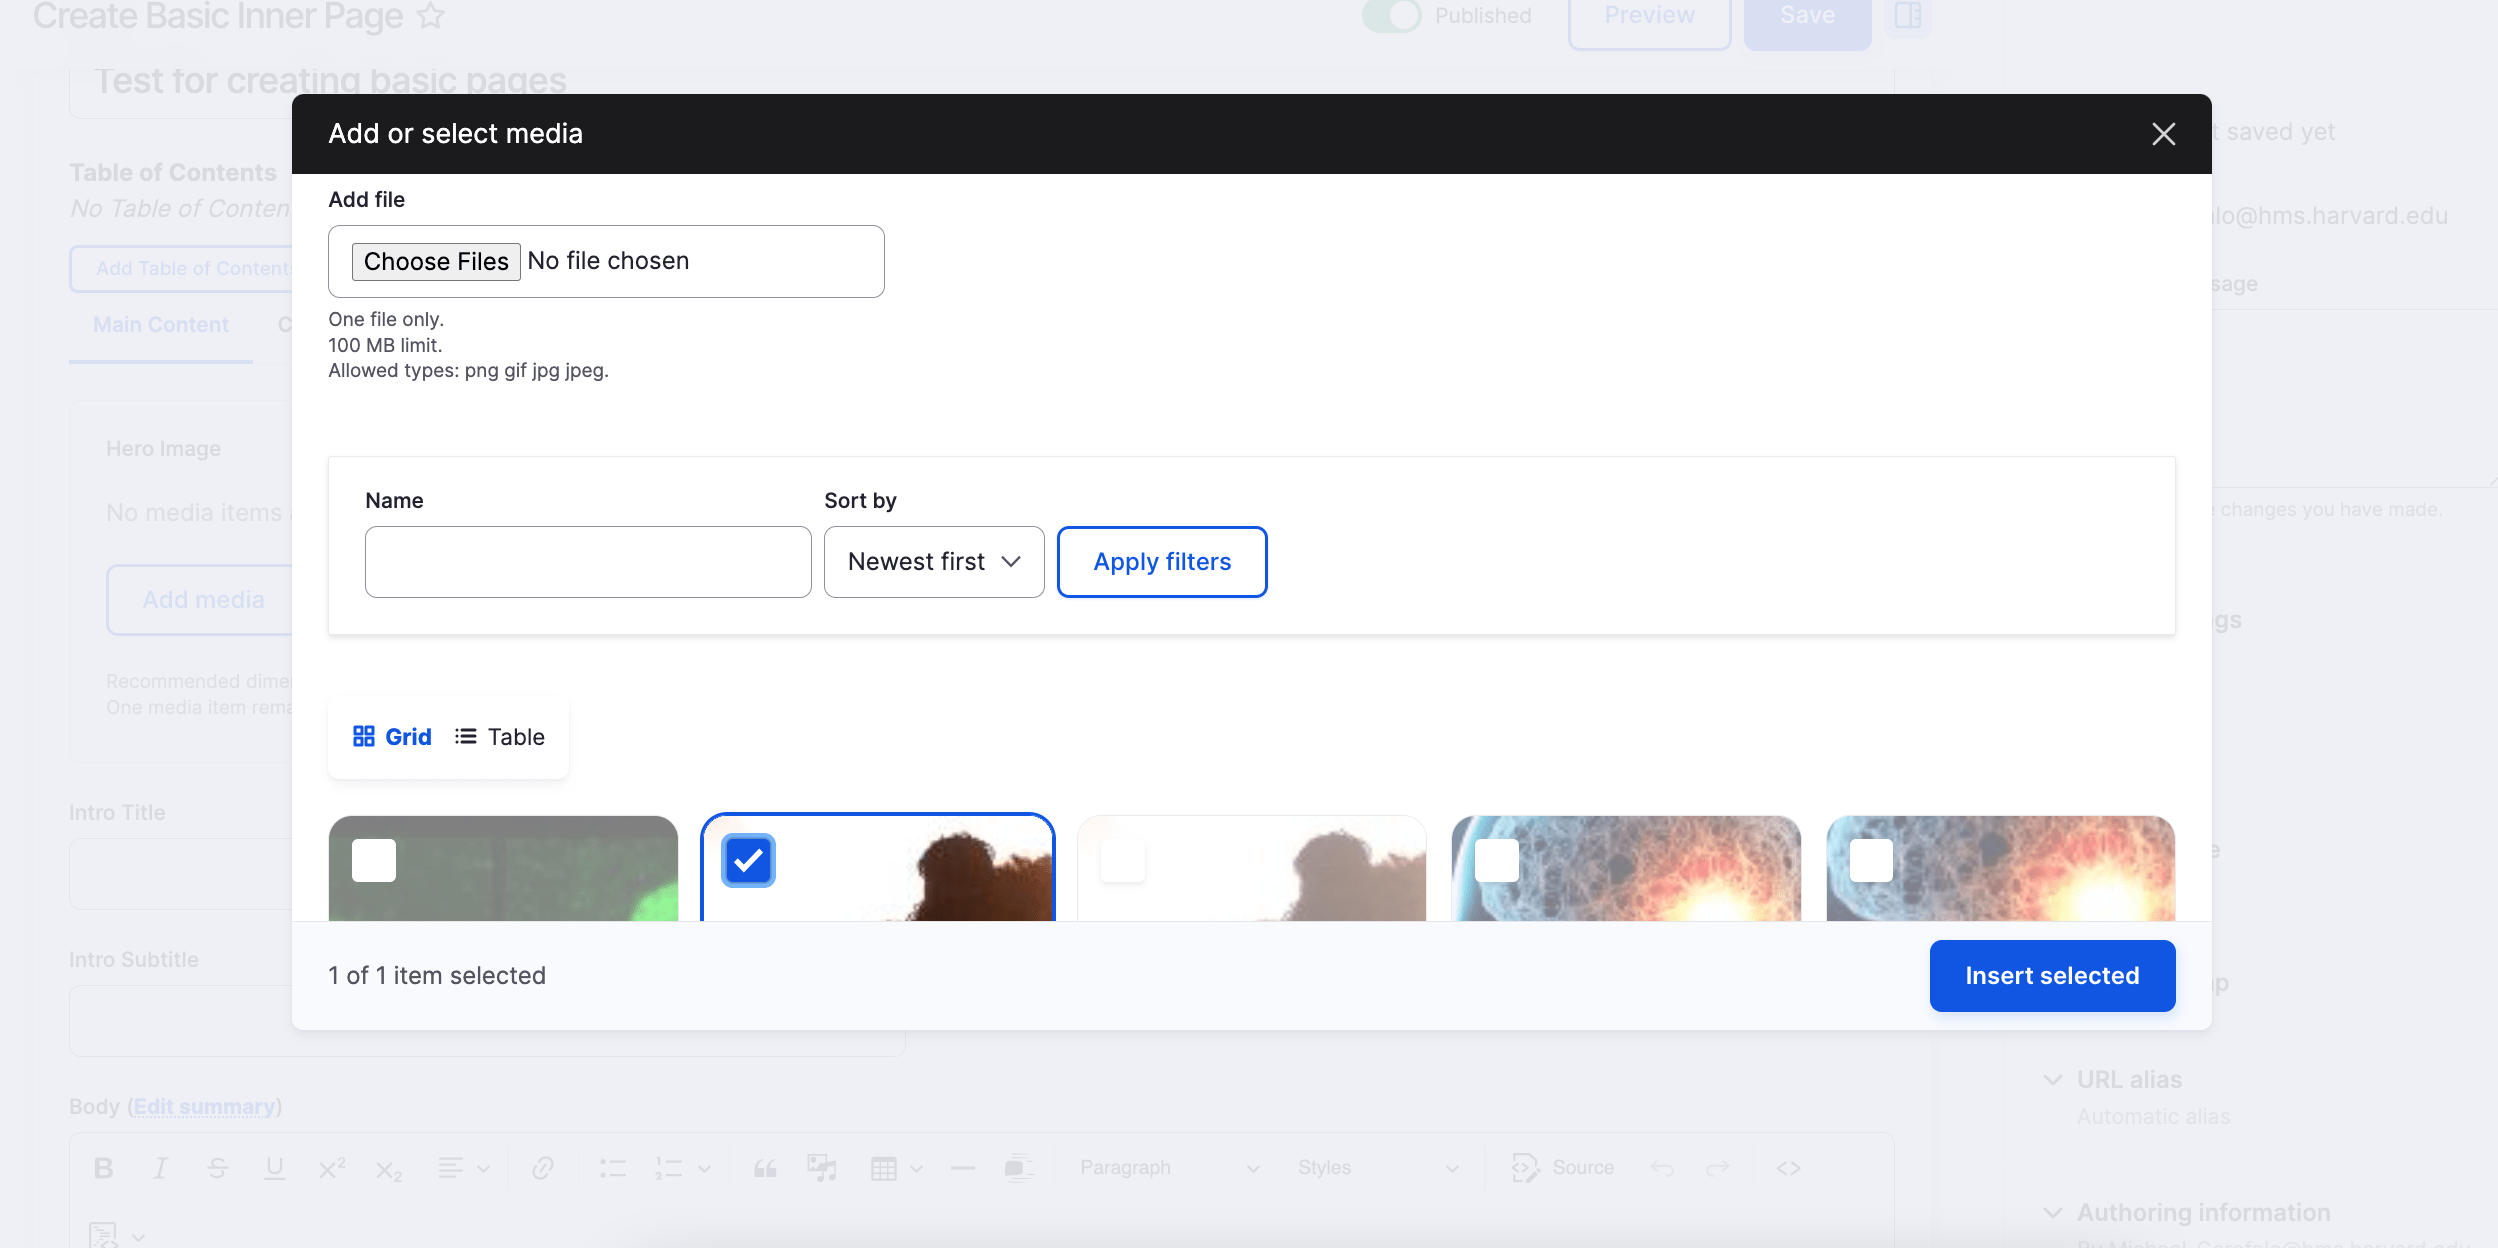Image resolution: width=2498 pixels, height=1248 pixels.
Task: Click the Italic formatting icon
Action: 160,1168
